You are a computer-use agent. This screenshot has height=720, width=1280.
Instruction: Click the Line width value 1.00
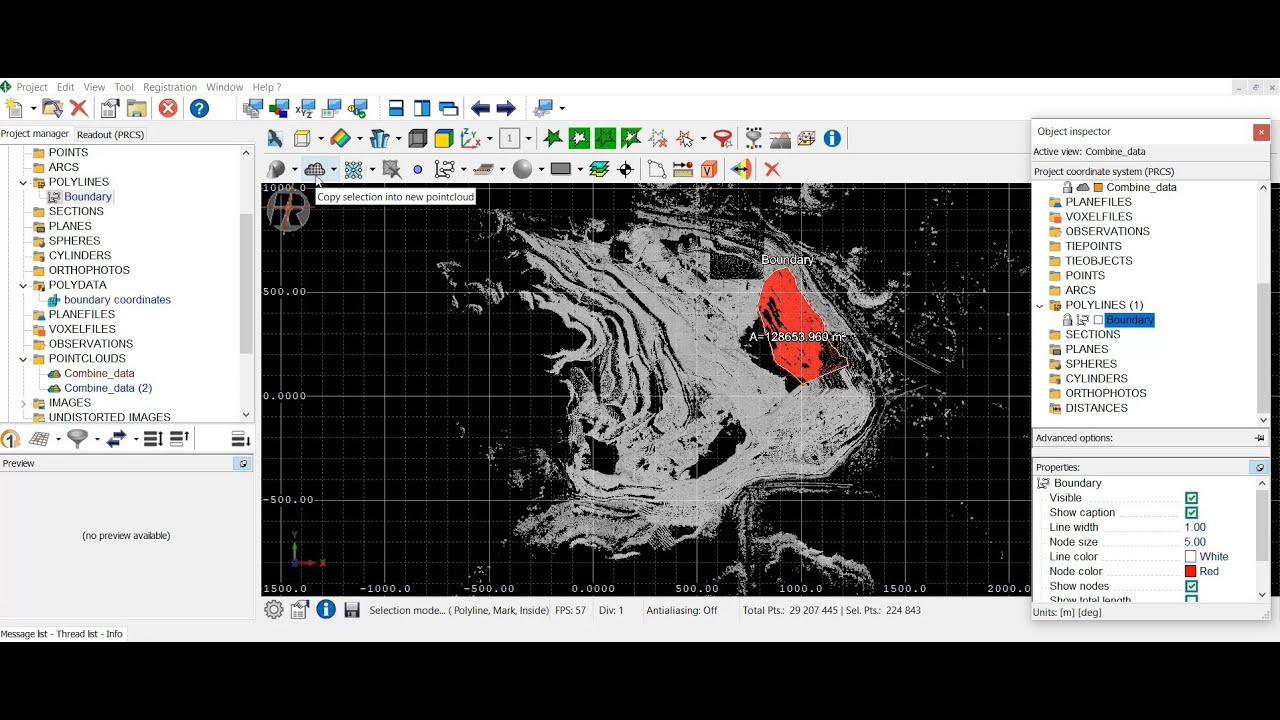click(1195, 528)
